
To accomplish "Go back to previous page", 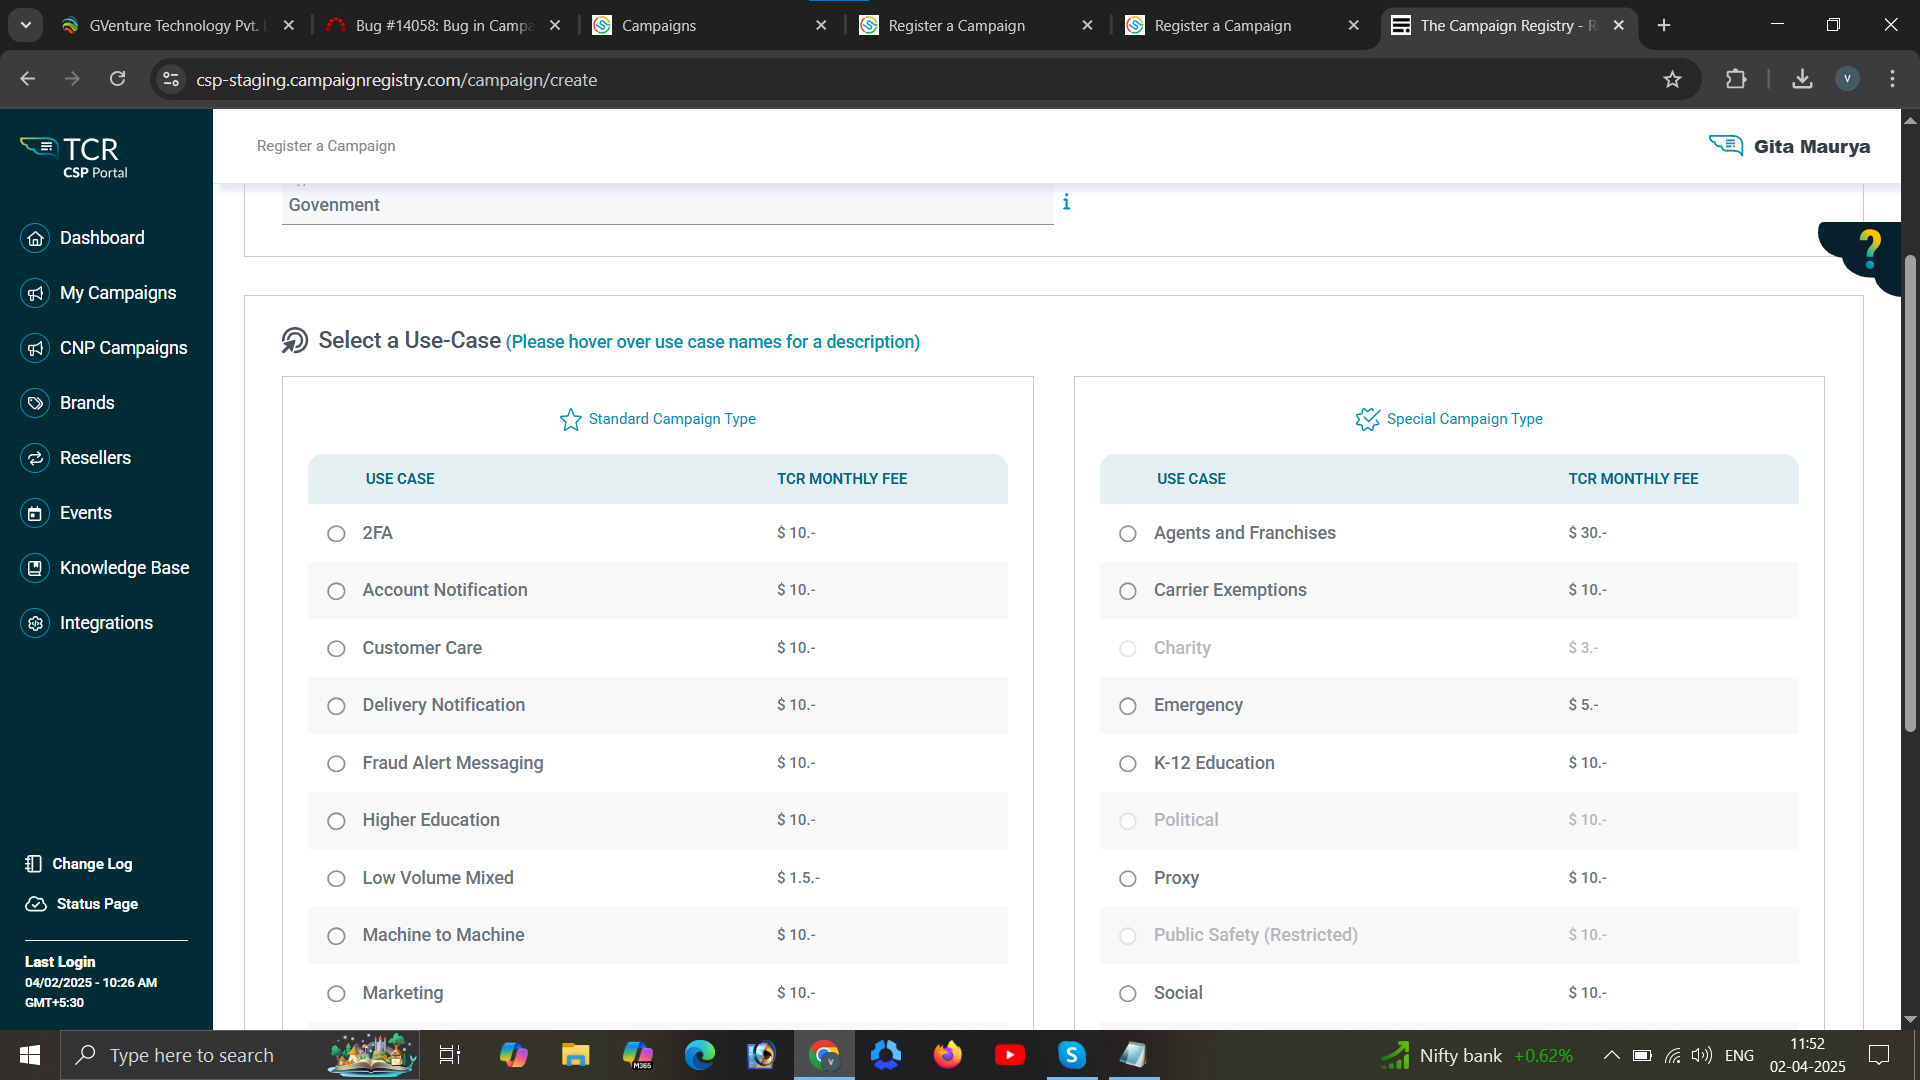I will 28,79.
